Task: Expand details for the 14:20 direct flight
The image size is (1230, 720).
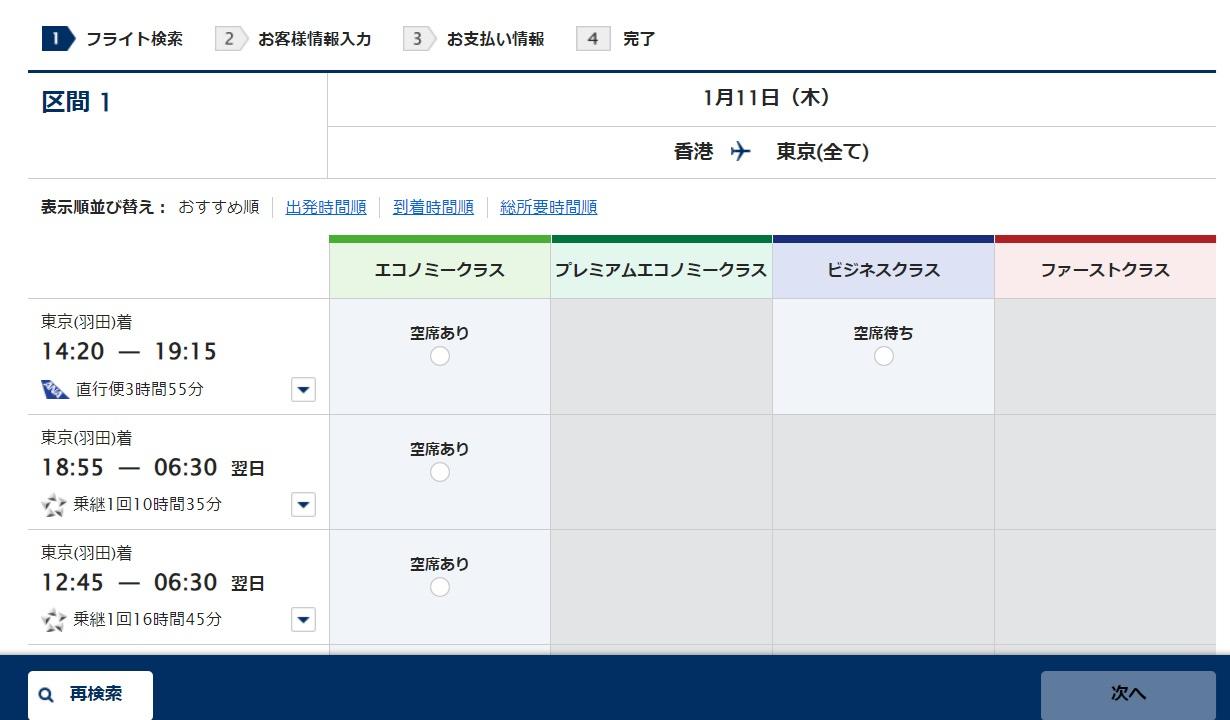Action: click(303, 389)
